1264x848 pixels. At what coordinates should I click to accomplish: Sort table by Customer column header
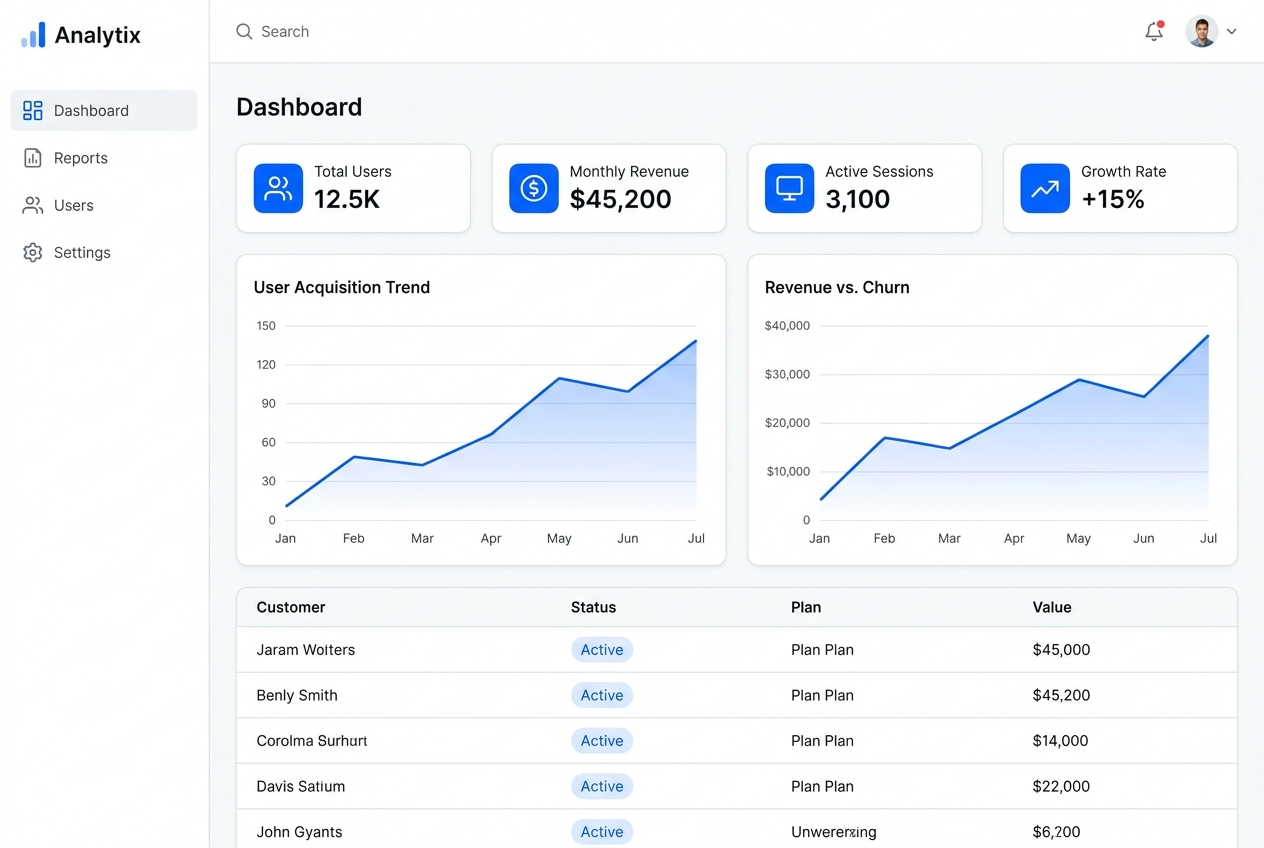291,607
